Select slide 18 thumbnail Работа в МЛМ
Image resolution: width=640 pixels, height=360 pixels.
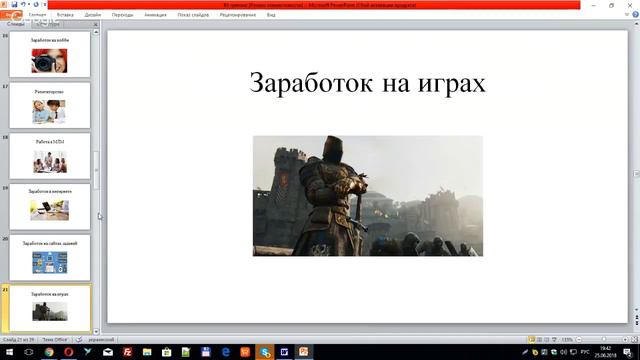[x=50, y=156]
